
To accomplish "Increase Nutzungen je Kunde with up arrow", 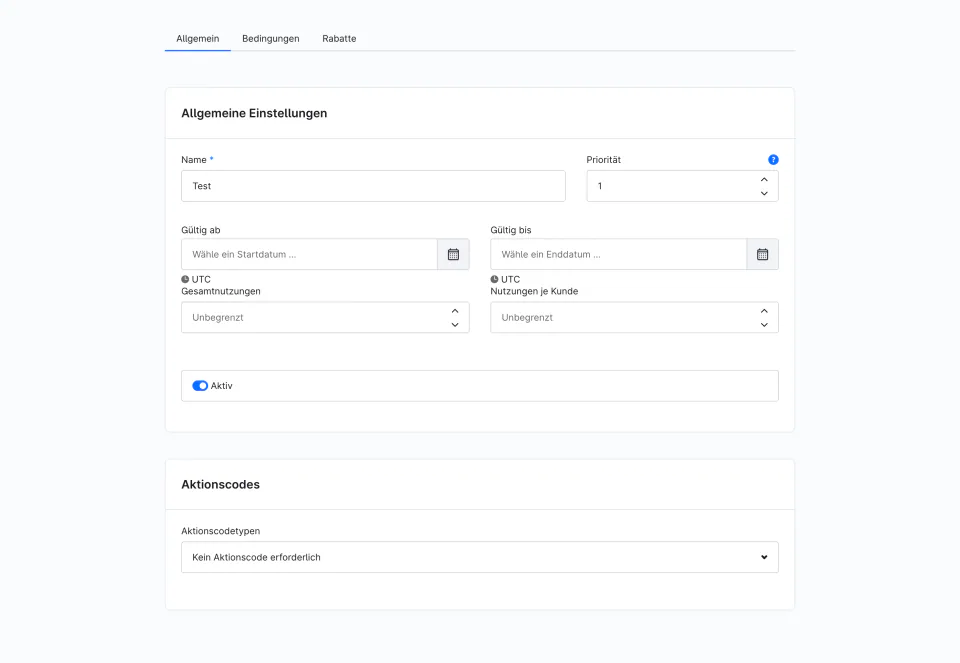I will (x=764, y=311).
